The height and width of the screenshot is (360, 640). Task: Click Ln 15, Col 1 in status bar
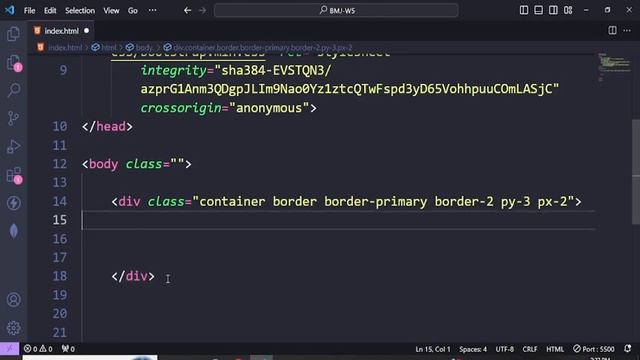point(433,349)
